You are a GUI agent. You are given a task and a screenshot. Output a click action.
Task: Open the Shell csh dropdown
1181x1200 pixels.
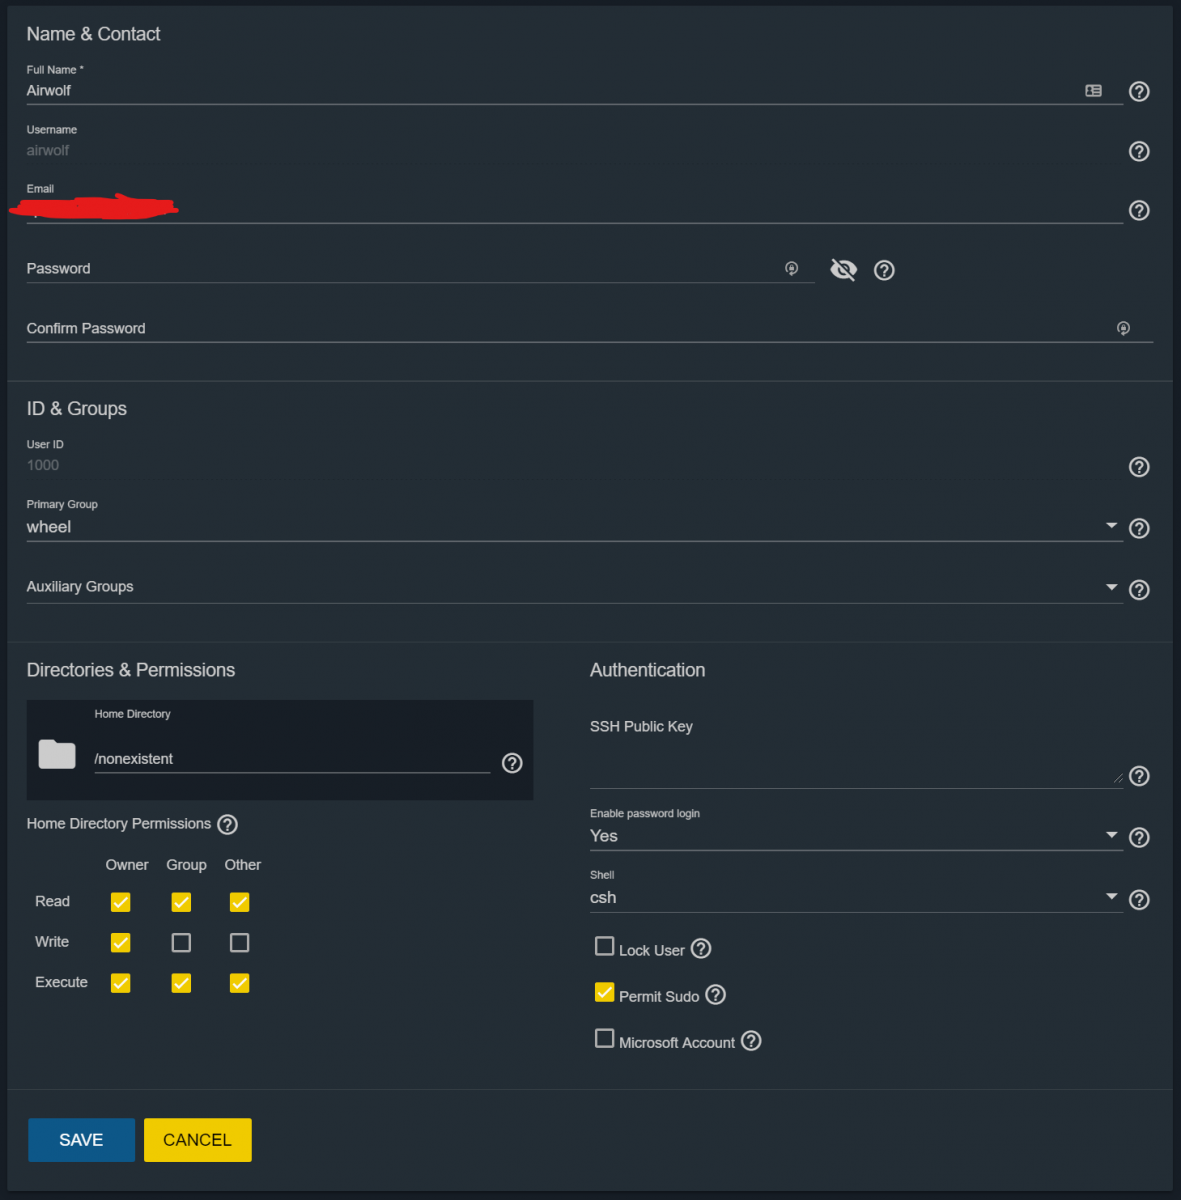pos(856,898)
